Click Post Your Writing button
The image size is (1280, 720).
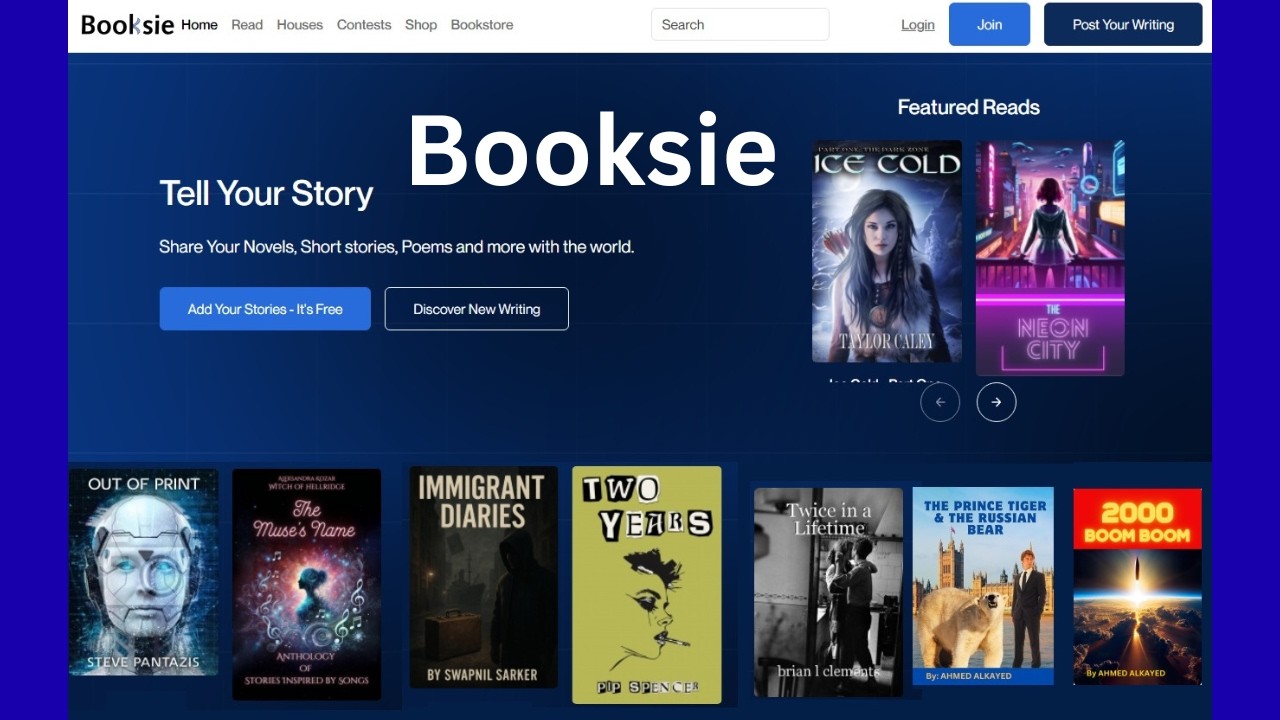click(x=1123, y=24)
